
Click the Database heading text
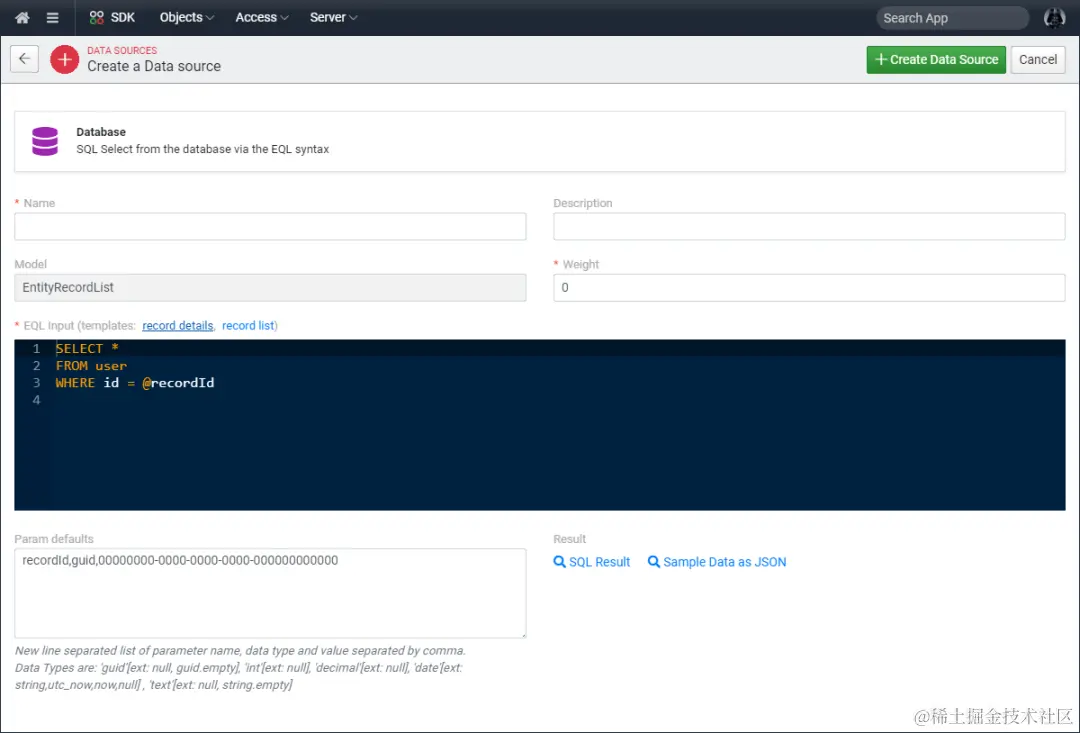click(101, 132)
